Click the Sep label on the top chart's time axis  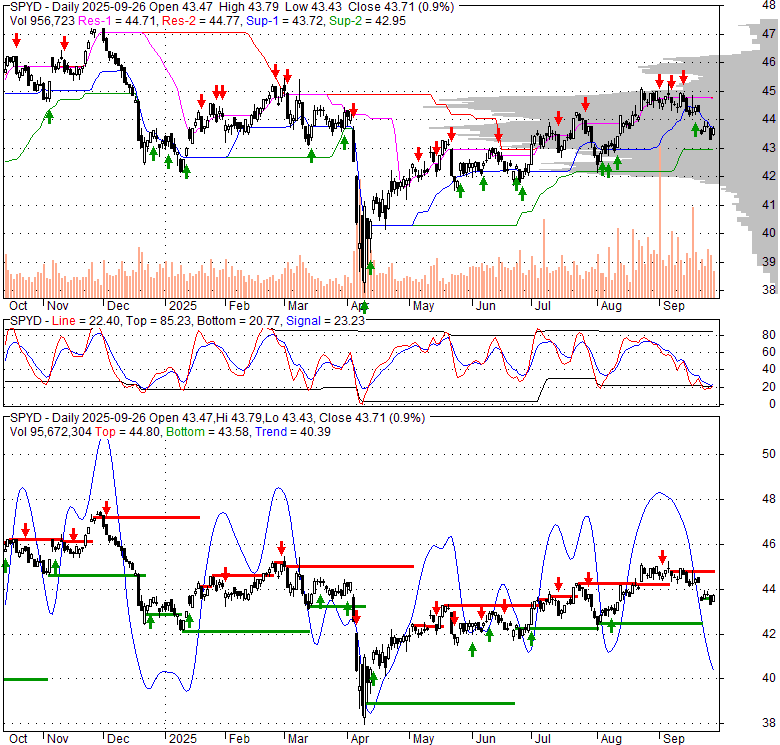[674, 306]
